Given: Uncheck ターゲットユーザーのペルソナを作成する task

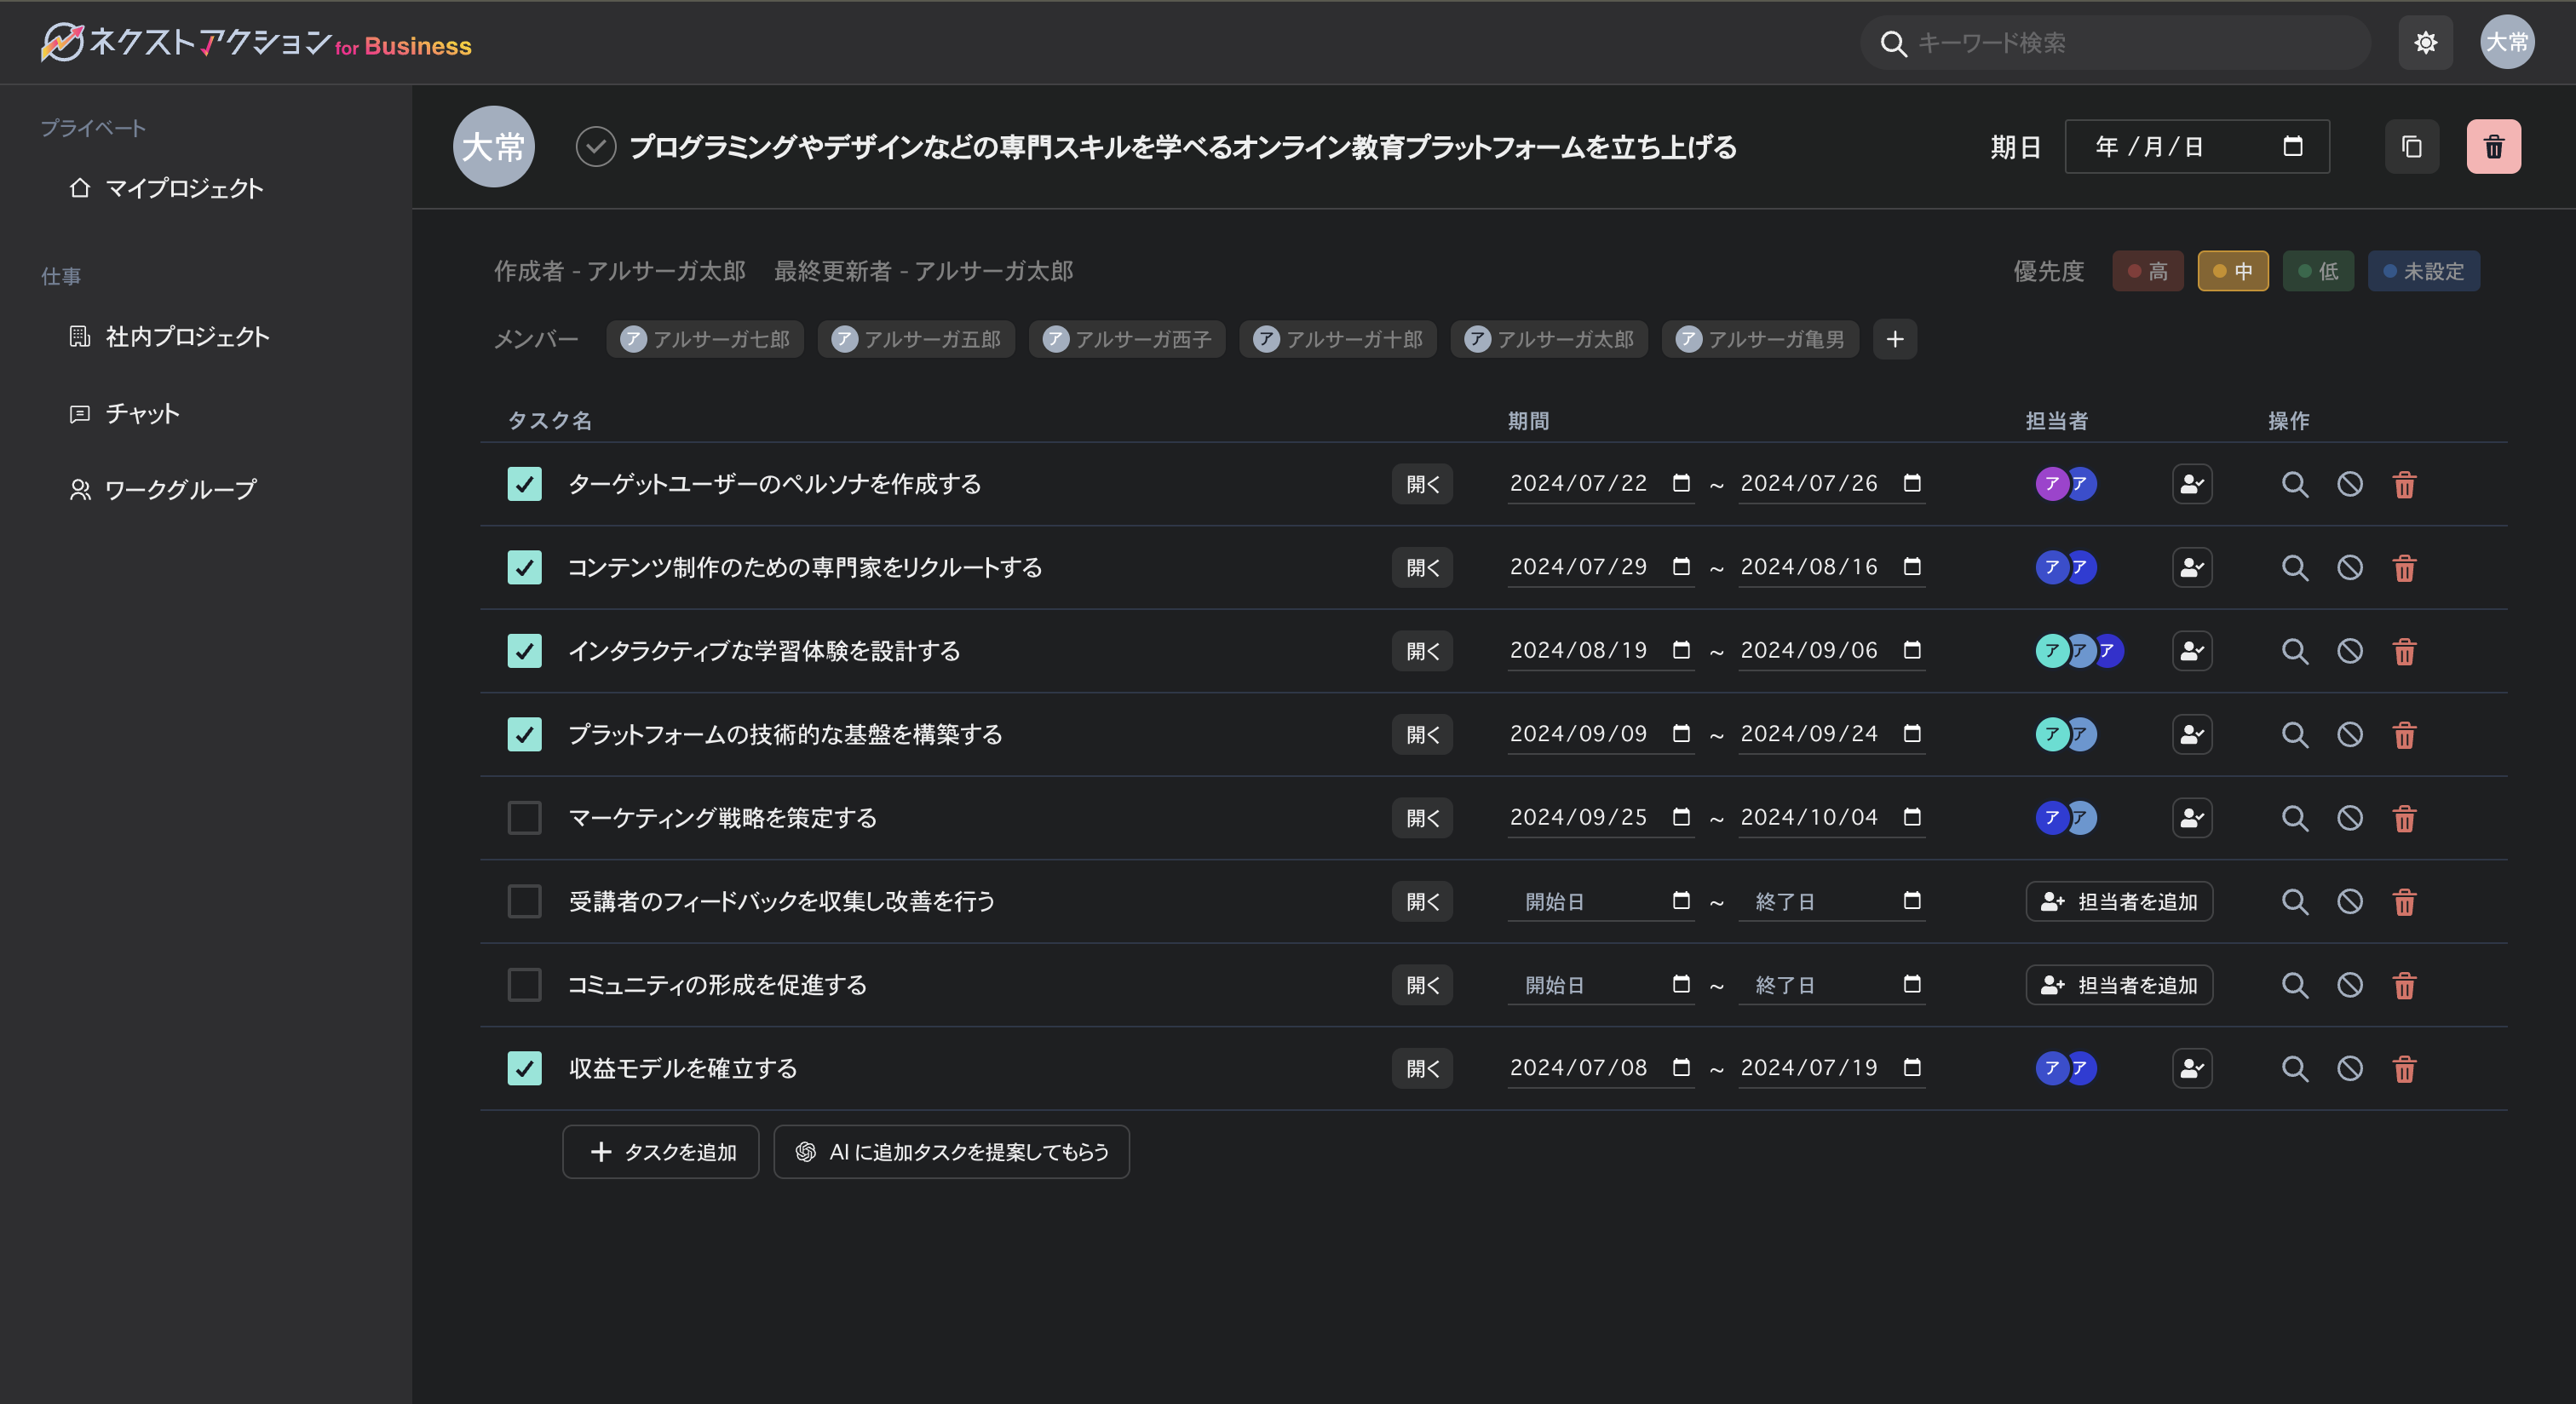Looking at the screenshot, I should [x=524, y=484].
